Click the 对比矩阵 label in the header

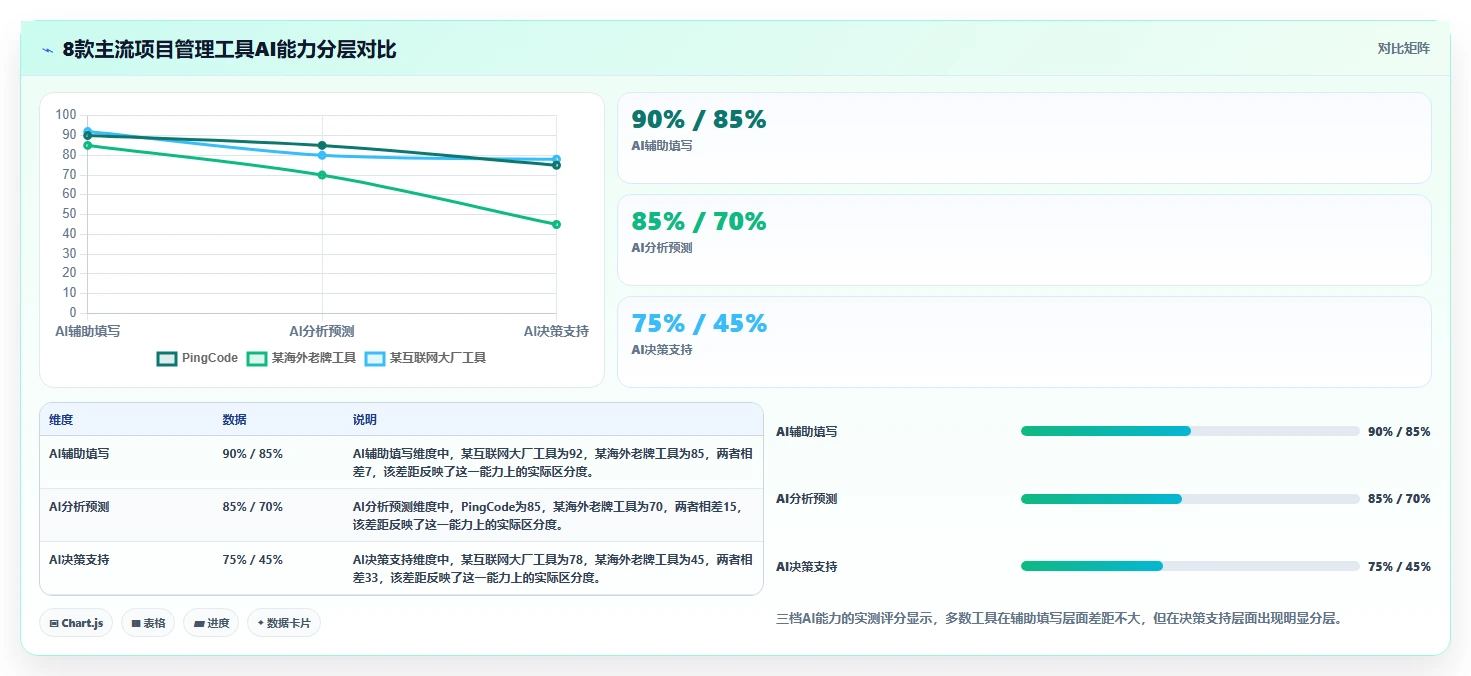(1404, 48)
